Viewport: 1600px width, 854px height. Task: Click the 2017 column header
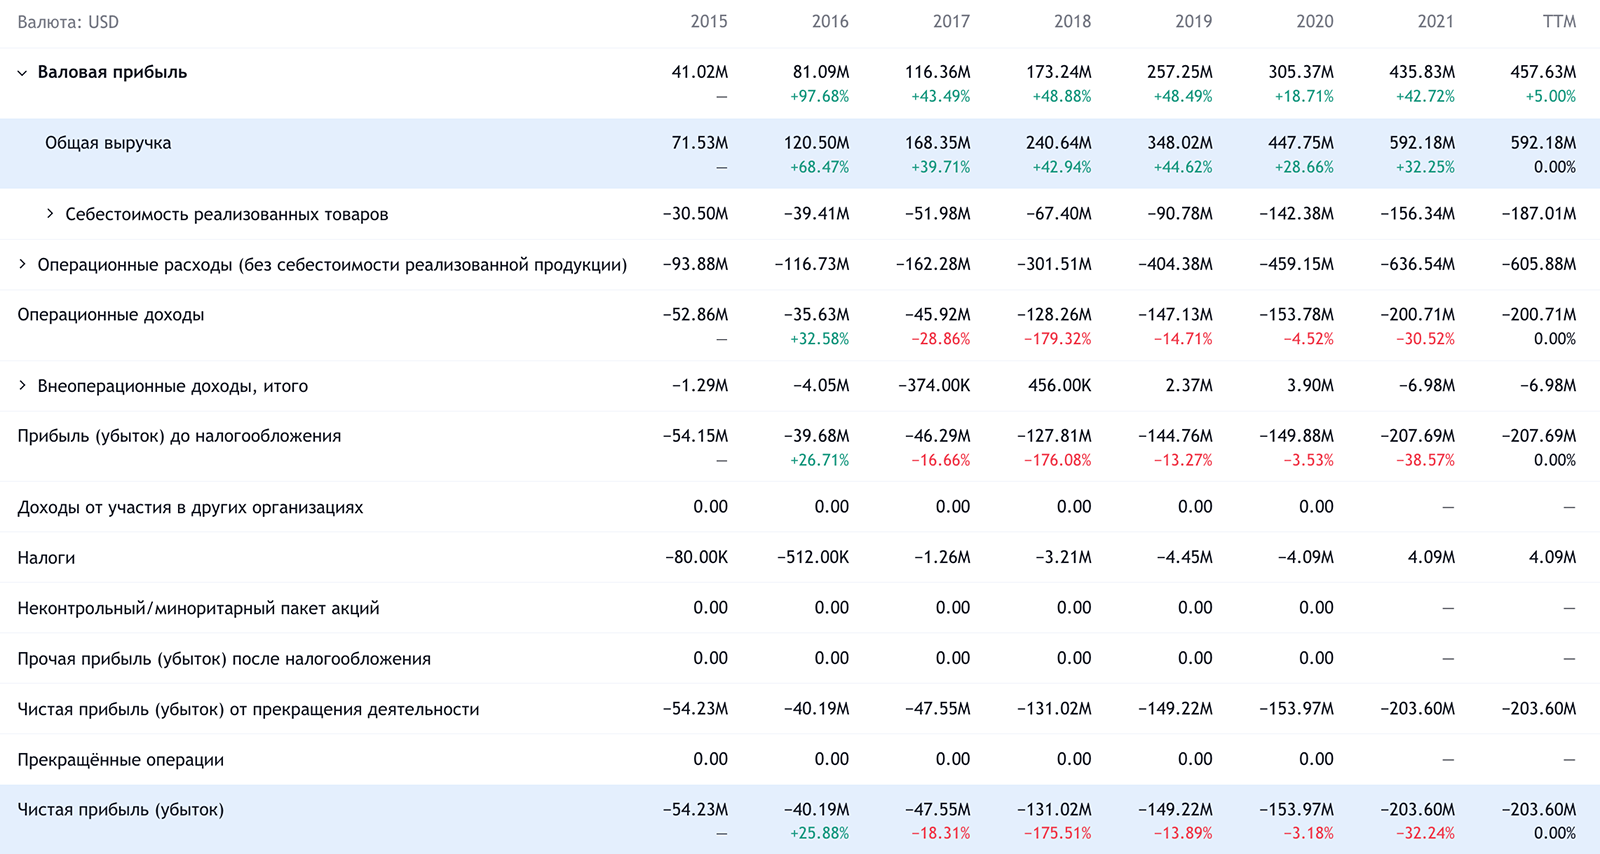[951, 22]
